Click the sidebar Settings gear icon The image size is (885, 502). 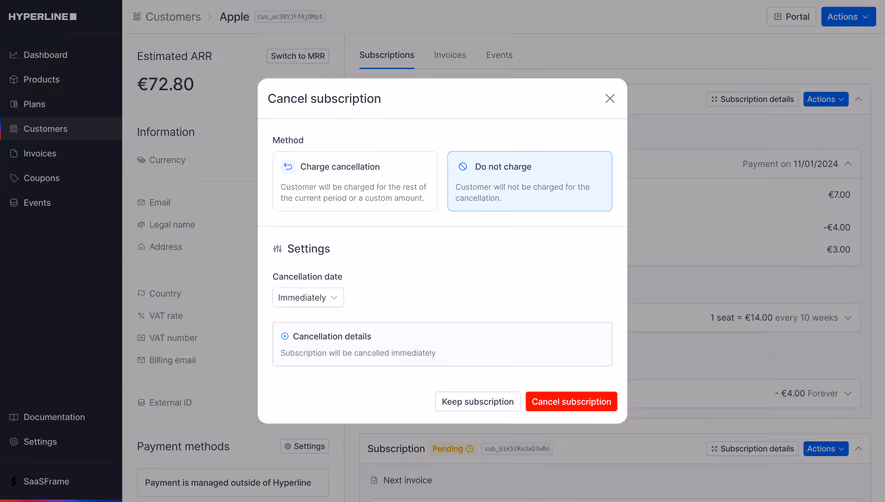(x=14, y=442)
